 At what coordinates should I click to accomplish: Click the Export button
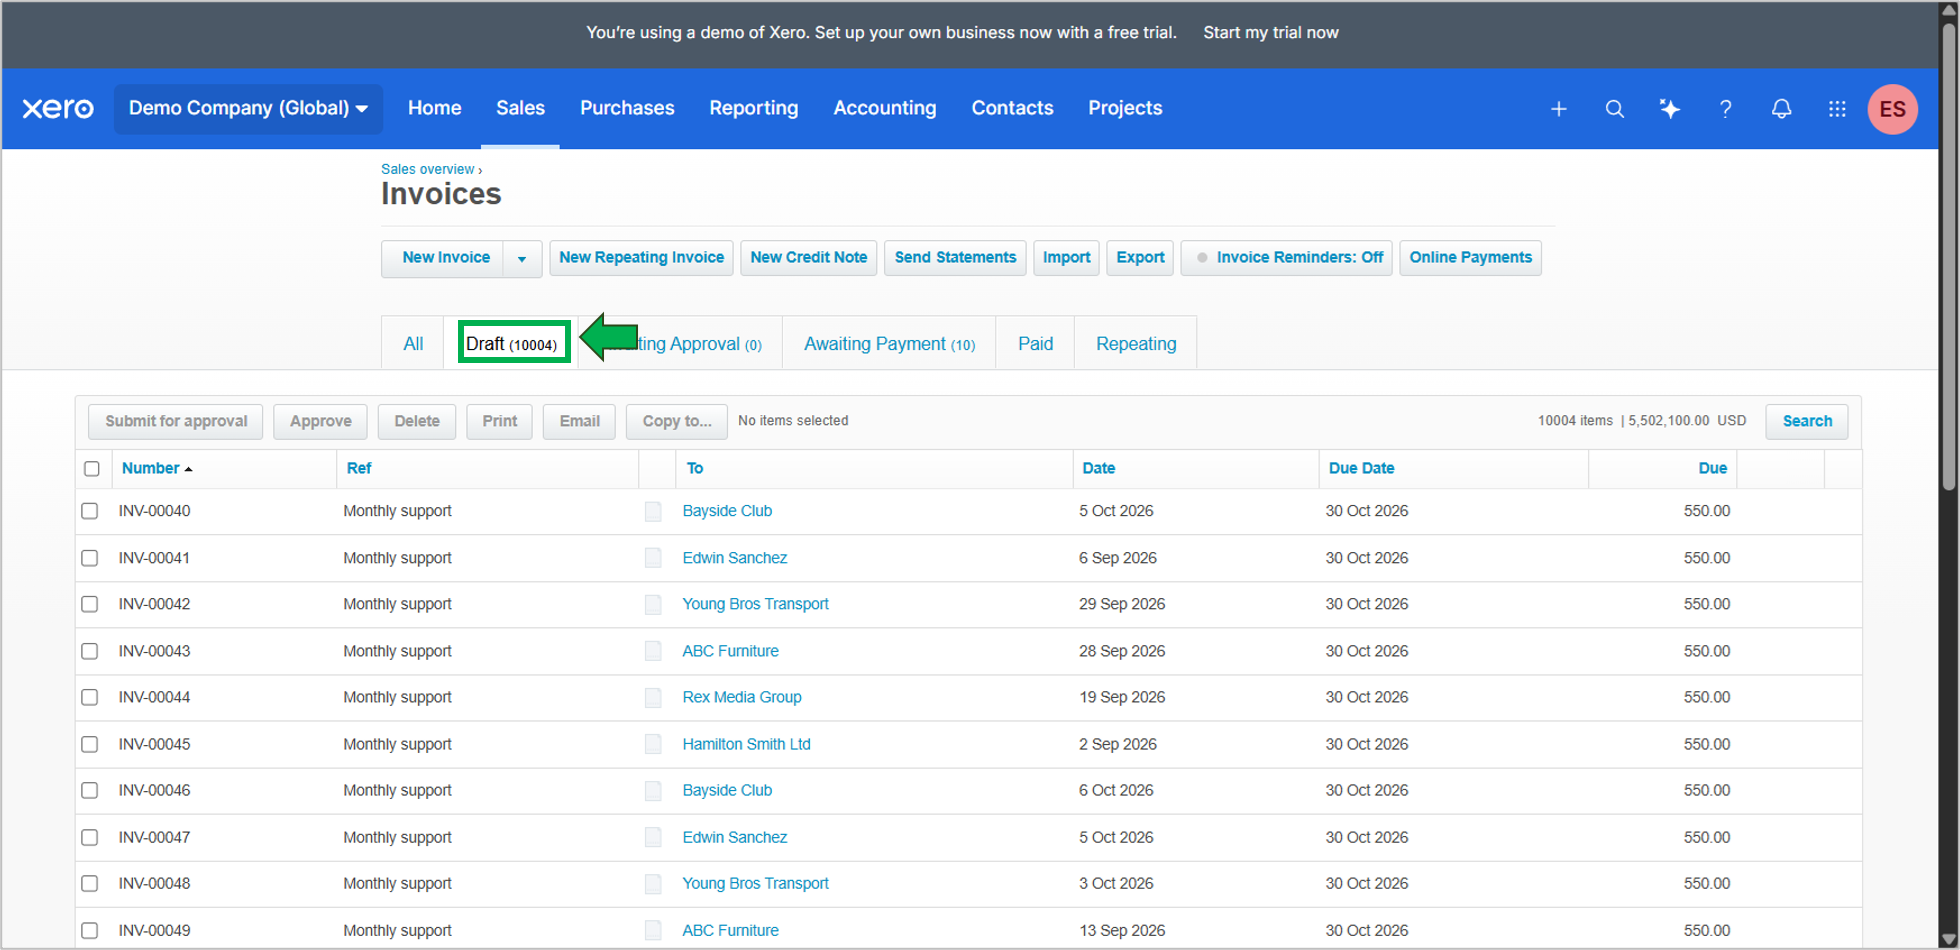tap(1140, 258)
